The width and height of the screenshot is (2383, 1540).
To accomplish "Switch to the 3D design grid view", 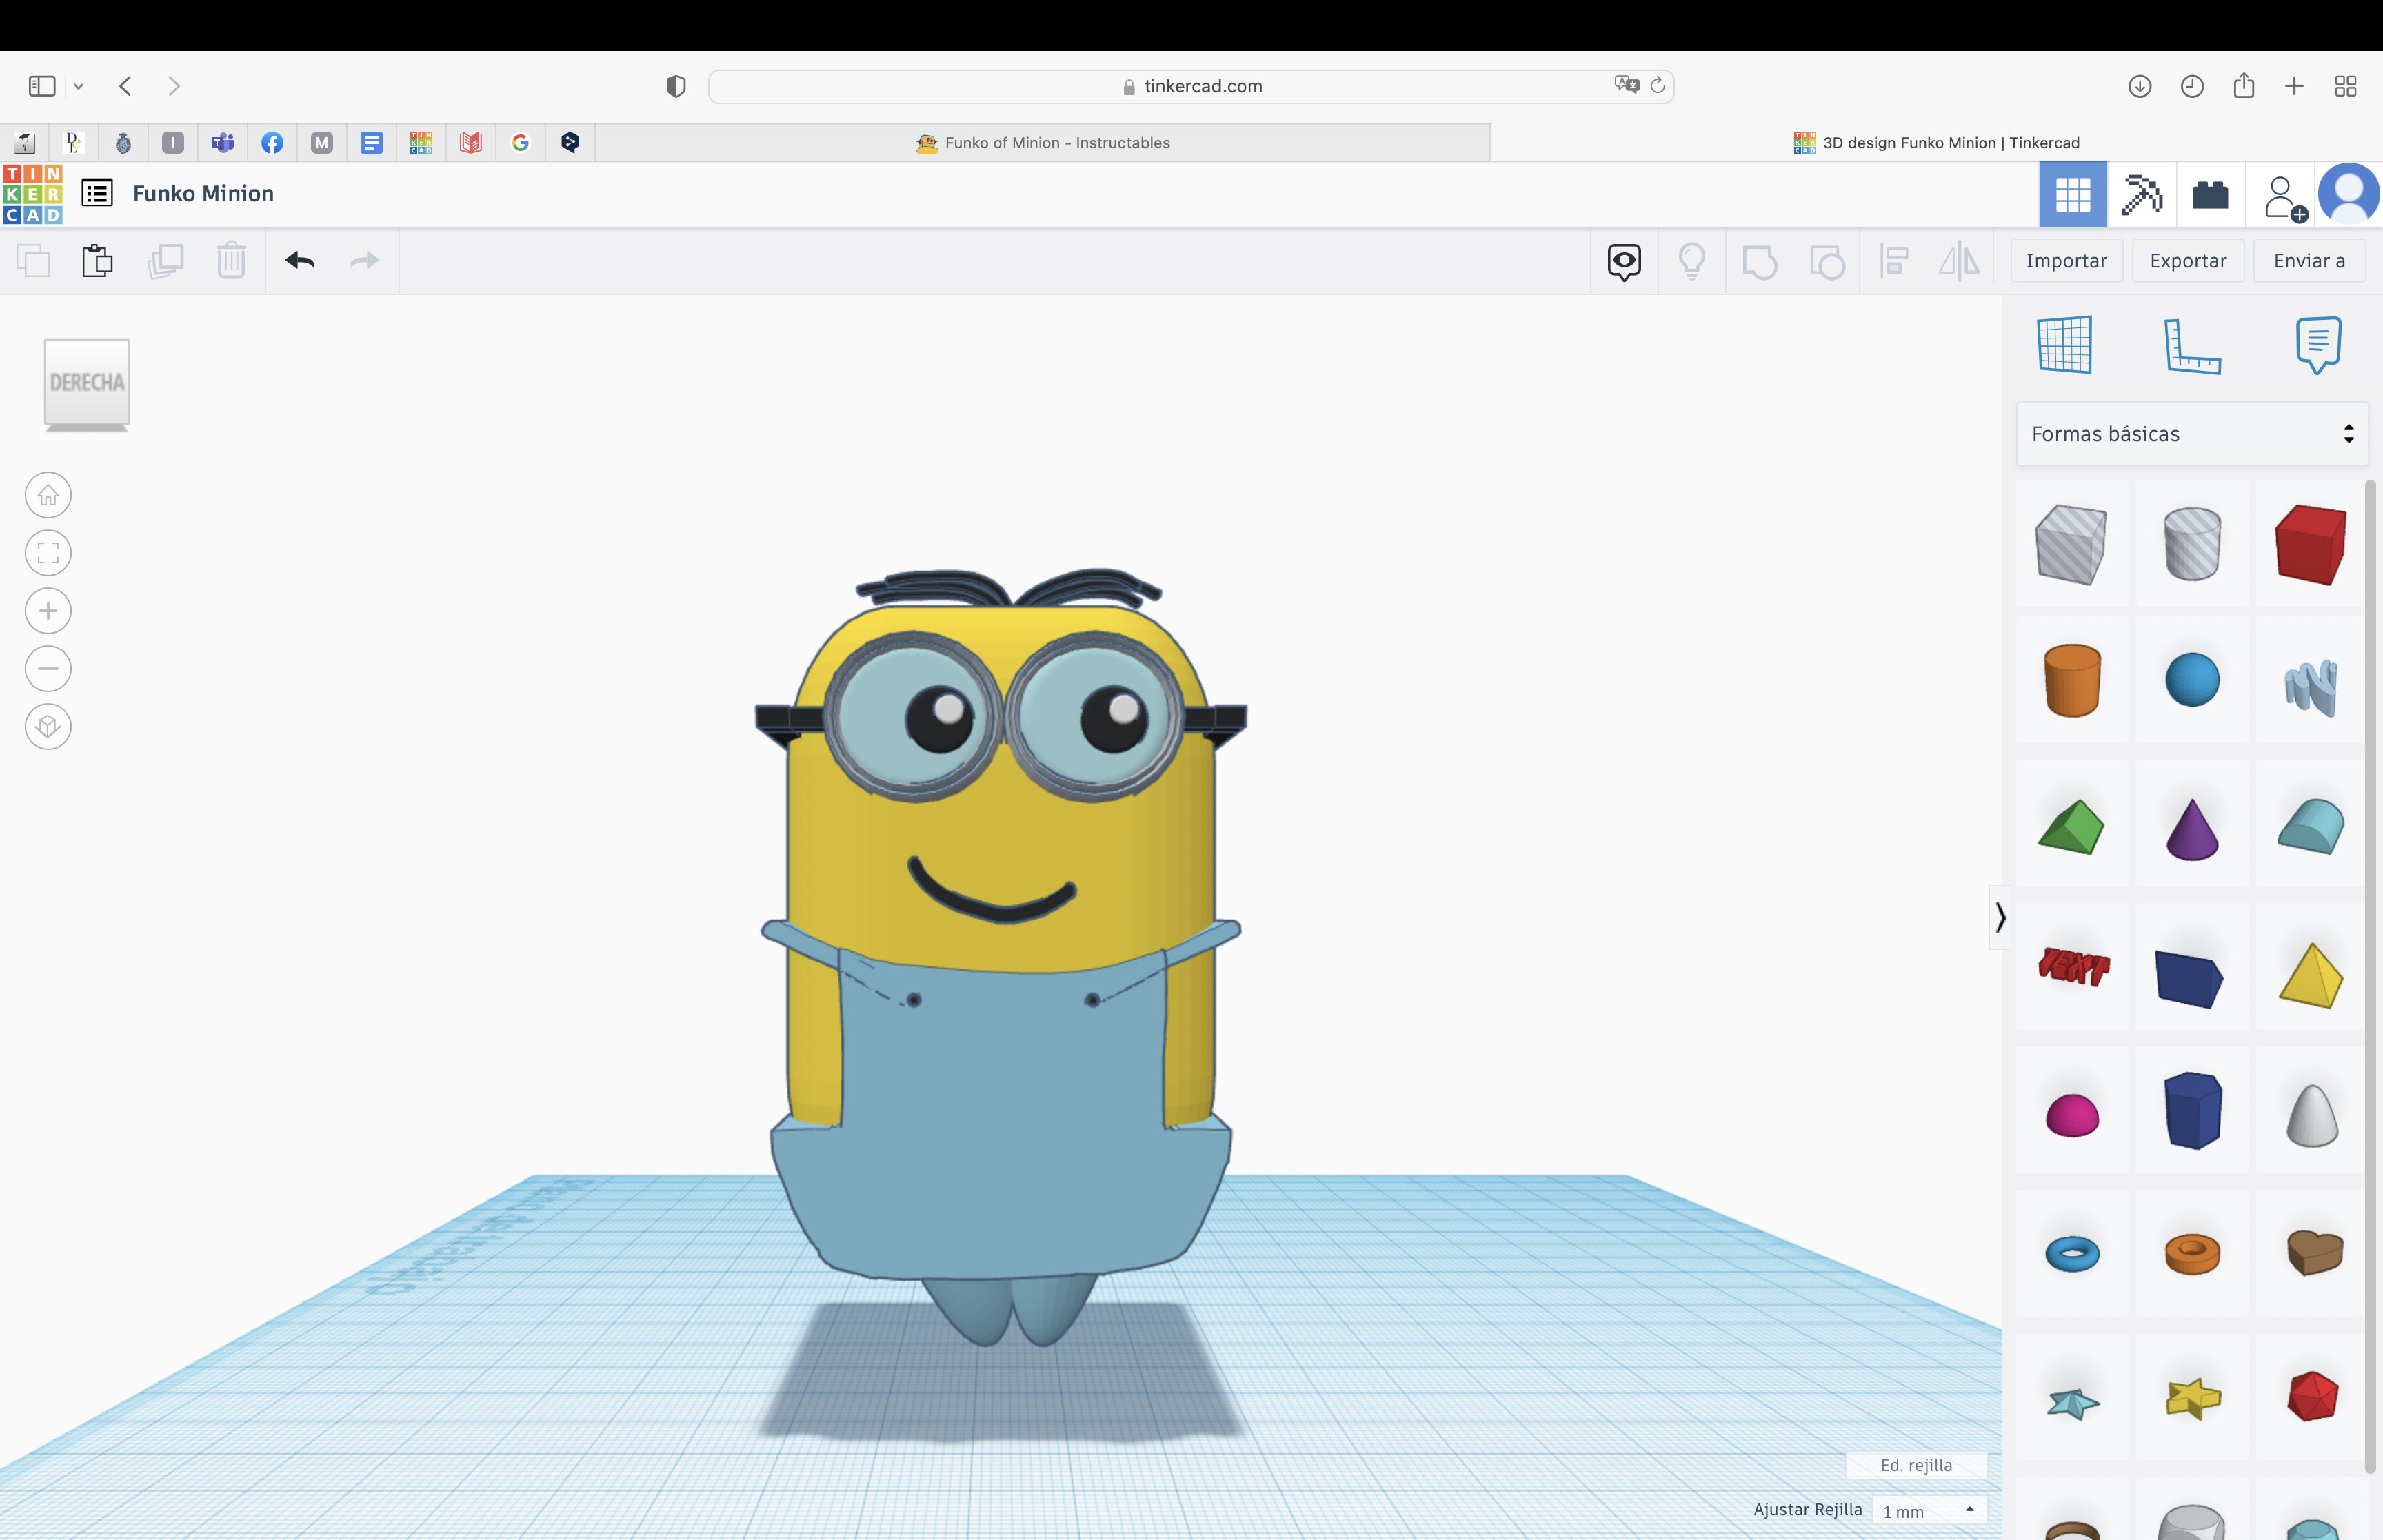I will tap(2073, 194).
